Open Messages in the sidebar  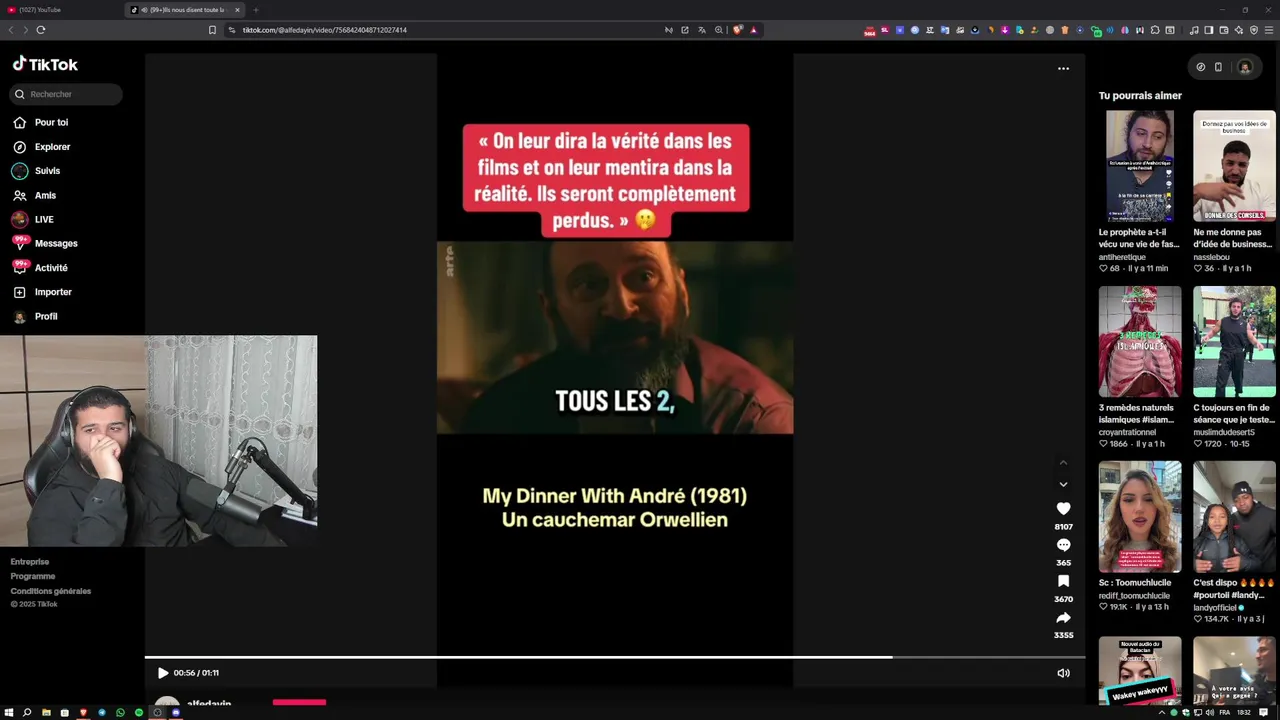(44, 243)
